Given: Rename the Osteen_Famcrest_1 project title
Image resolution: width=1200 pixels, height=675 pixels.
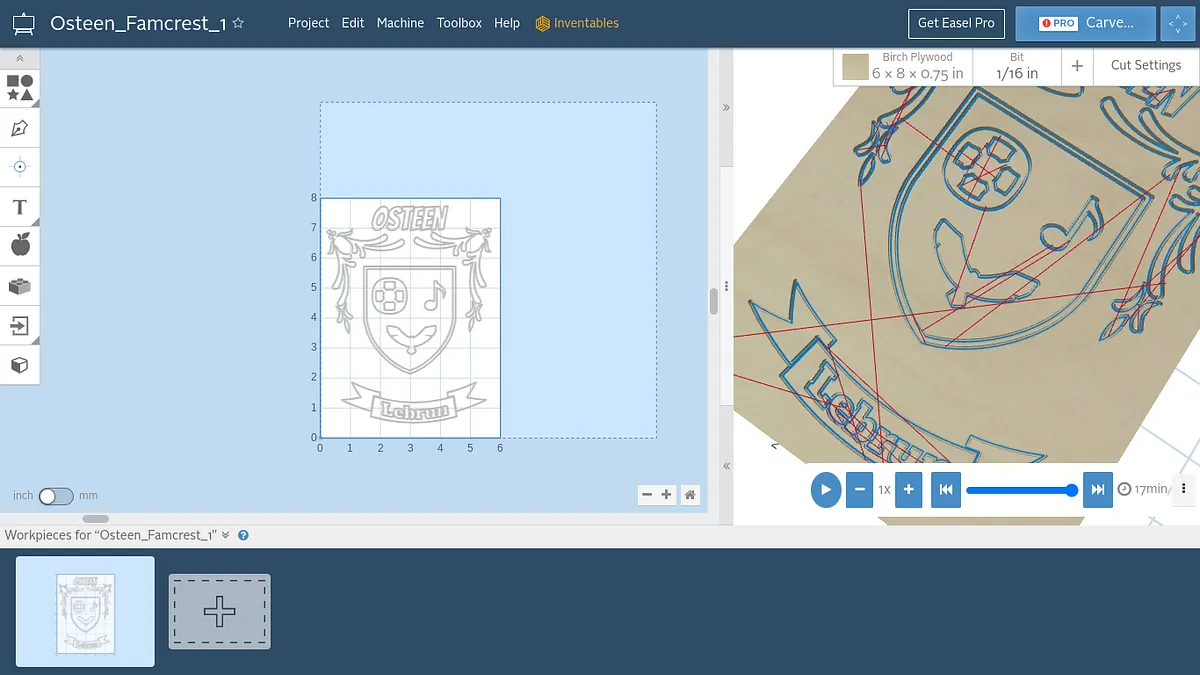Looking at the screenshot, I should pyautogui.click(x=137, y=23).
